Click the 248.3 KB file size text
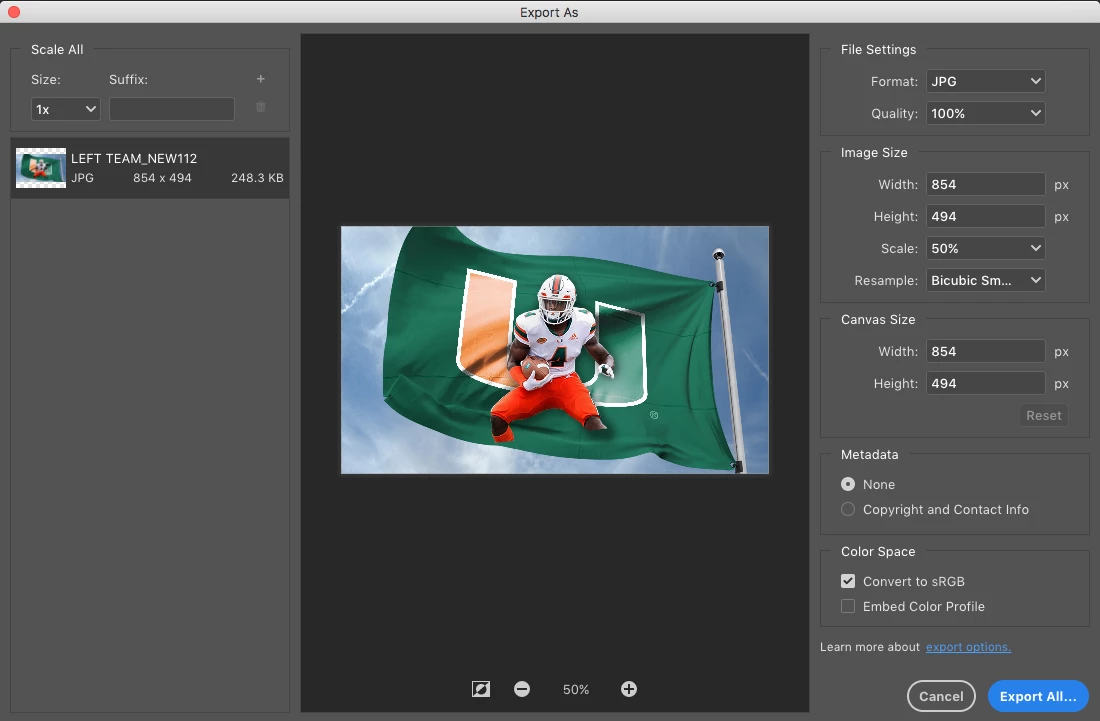 pos(257,178)
